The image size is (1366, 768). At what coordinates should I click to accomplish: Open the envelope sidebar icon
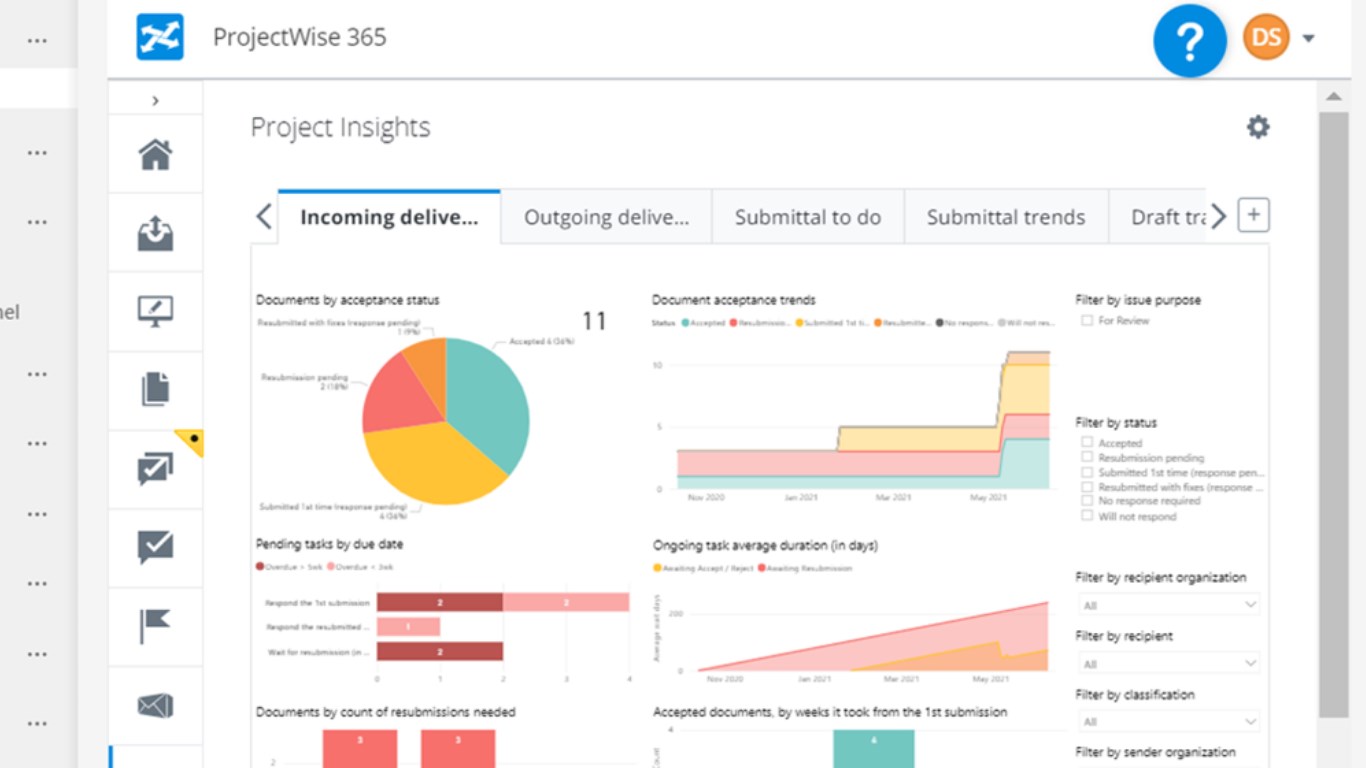pos(155,706)
